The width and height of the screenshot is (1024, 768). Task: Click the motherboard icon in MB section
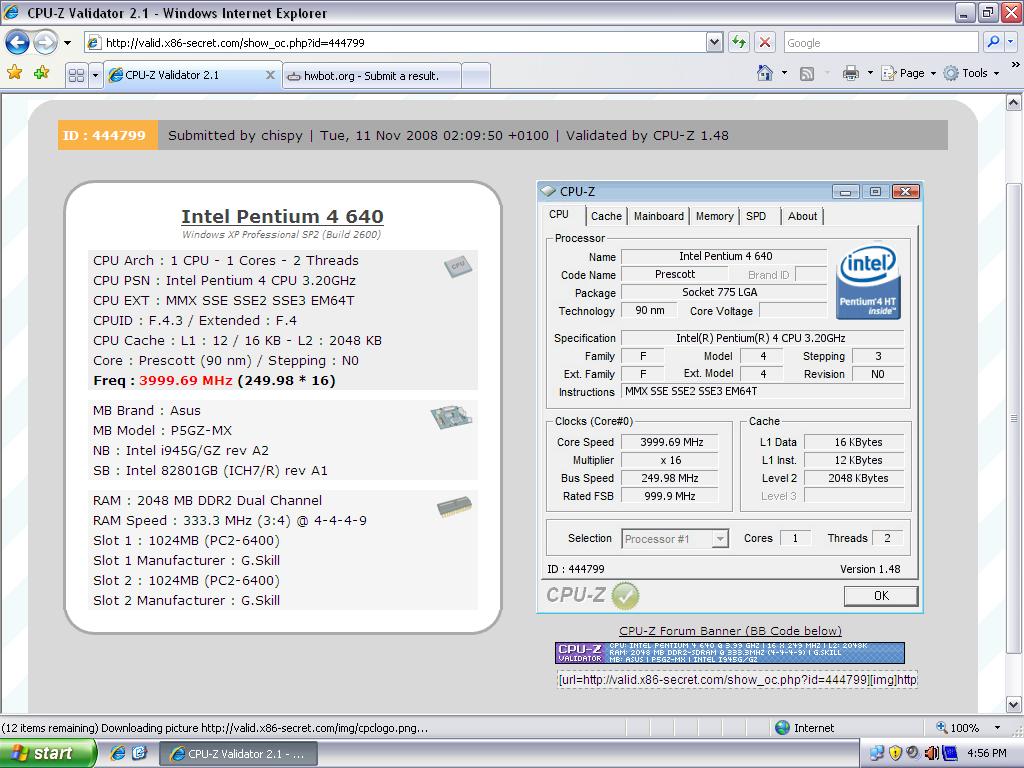point(451,417)
